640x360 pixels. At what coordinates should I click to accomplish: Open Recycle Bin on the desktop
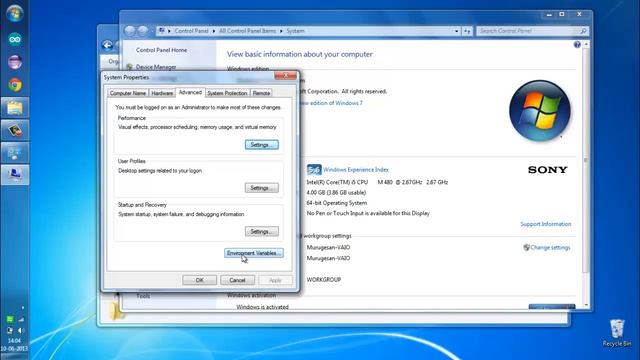click(x=617, y=333)
